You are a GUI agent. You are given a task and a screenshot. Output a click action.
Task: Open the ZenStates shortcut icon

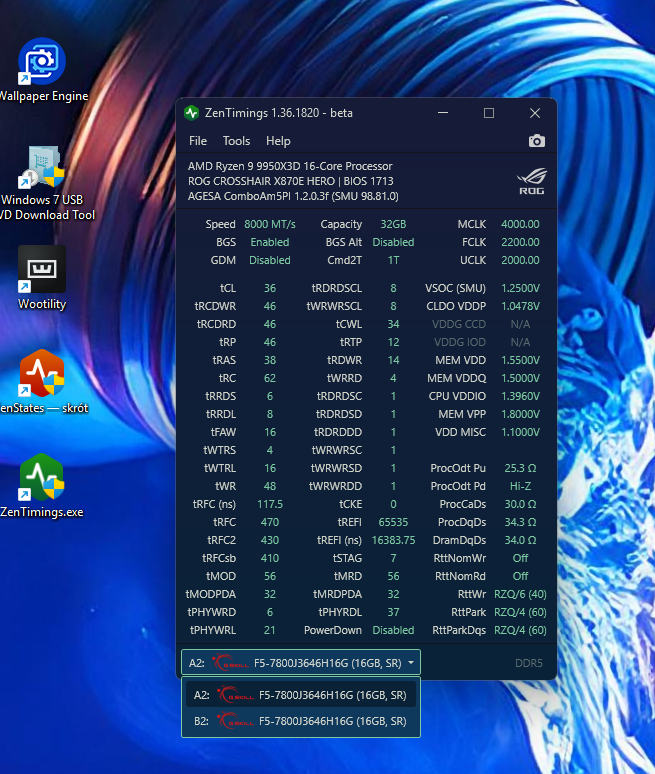pyautogui.click(x=42, y=375)
